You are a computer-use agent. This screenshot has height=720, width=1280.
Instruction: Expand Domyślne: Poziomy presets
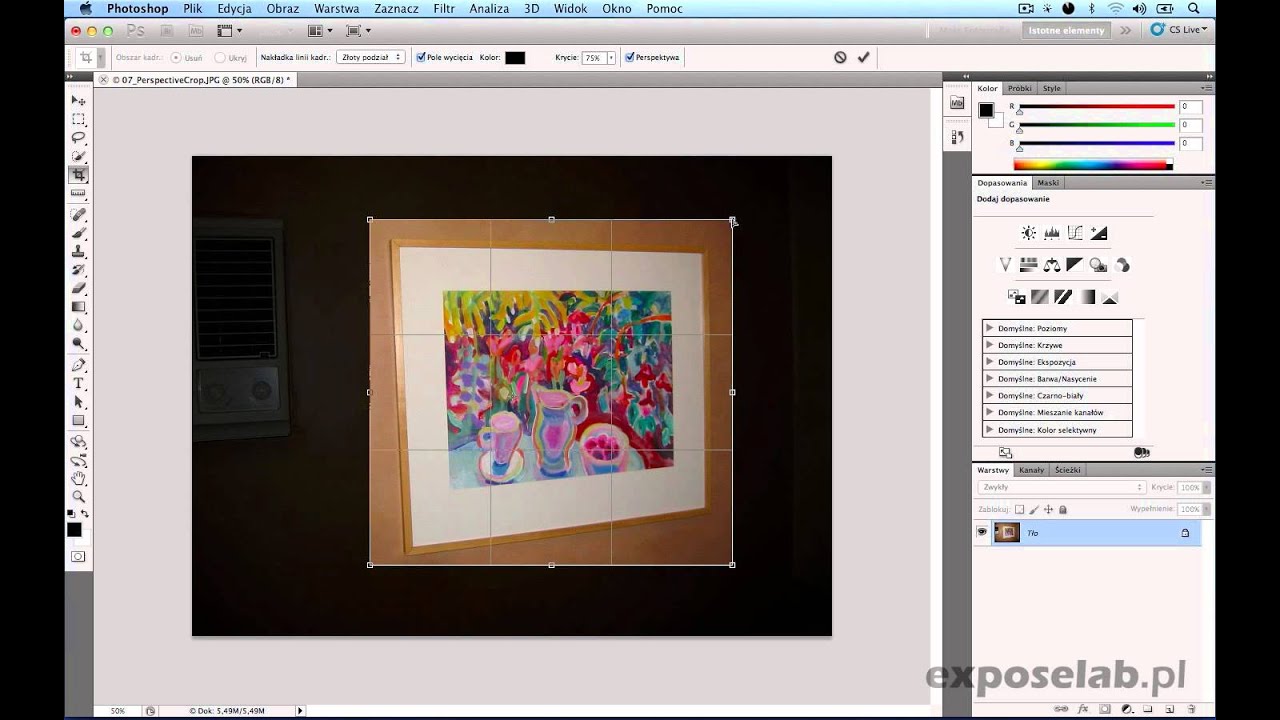tap(990, 328)
